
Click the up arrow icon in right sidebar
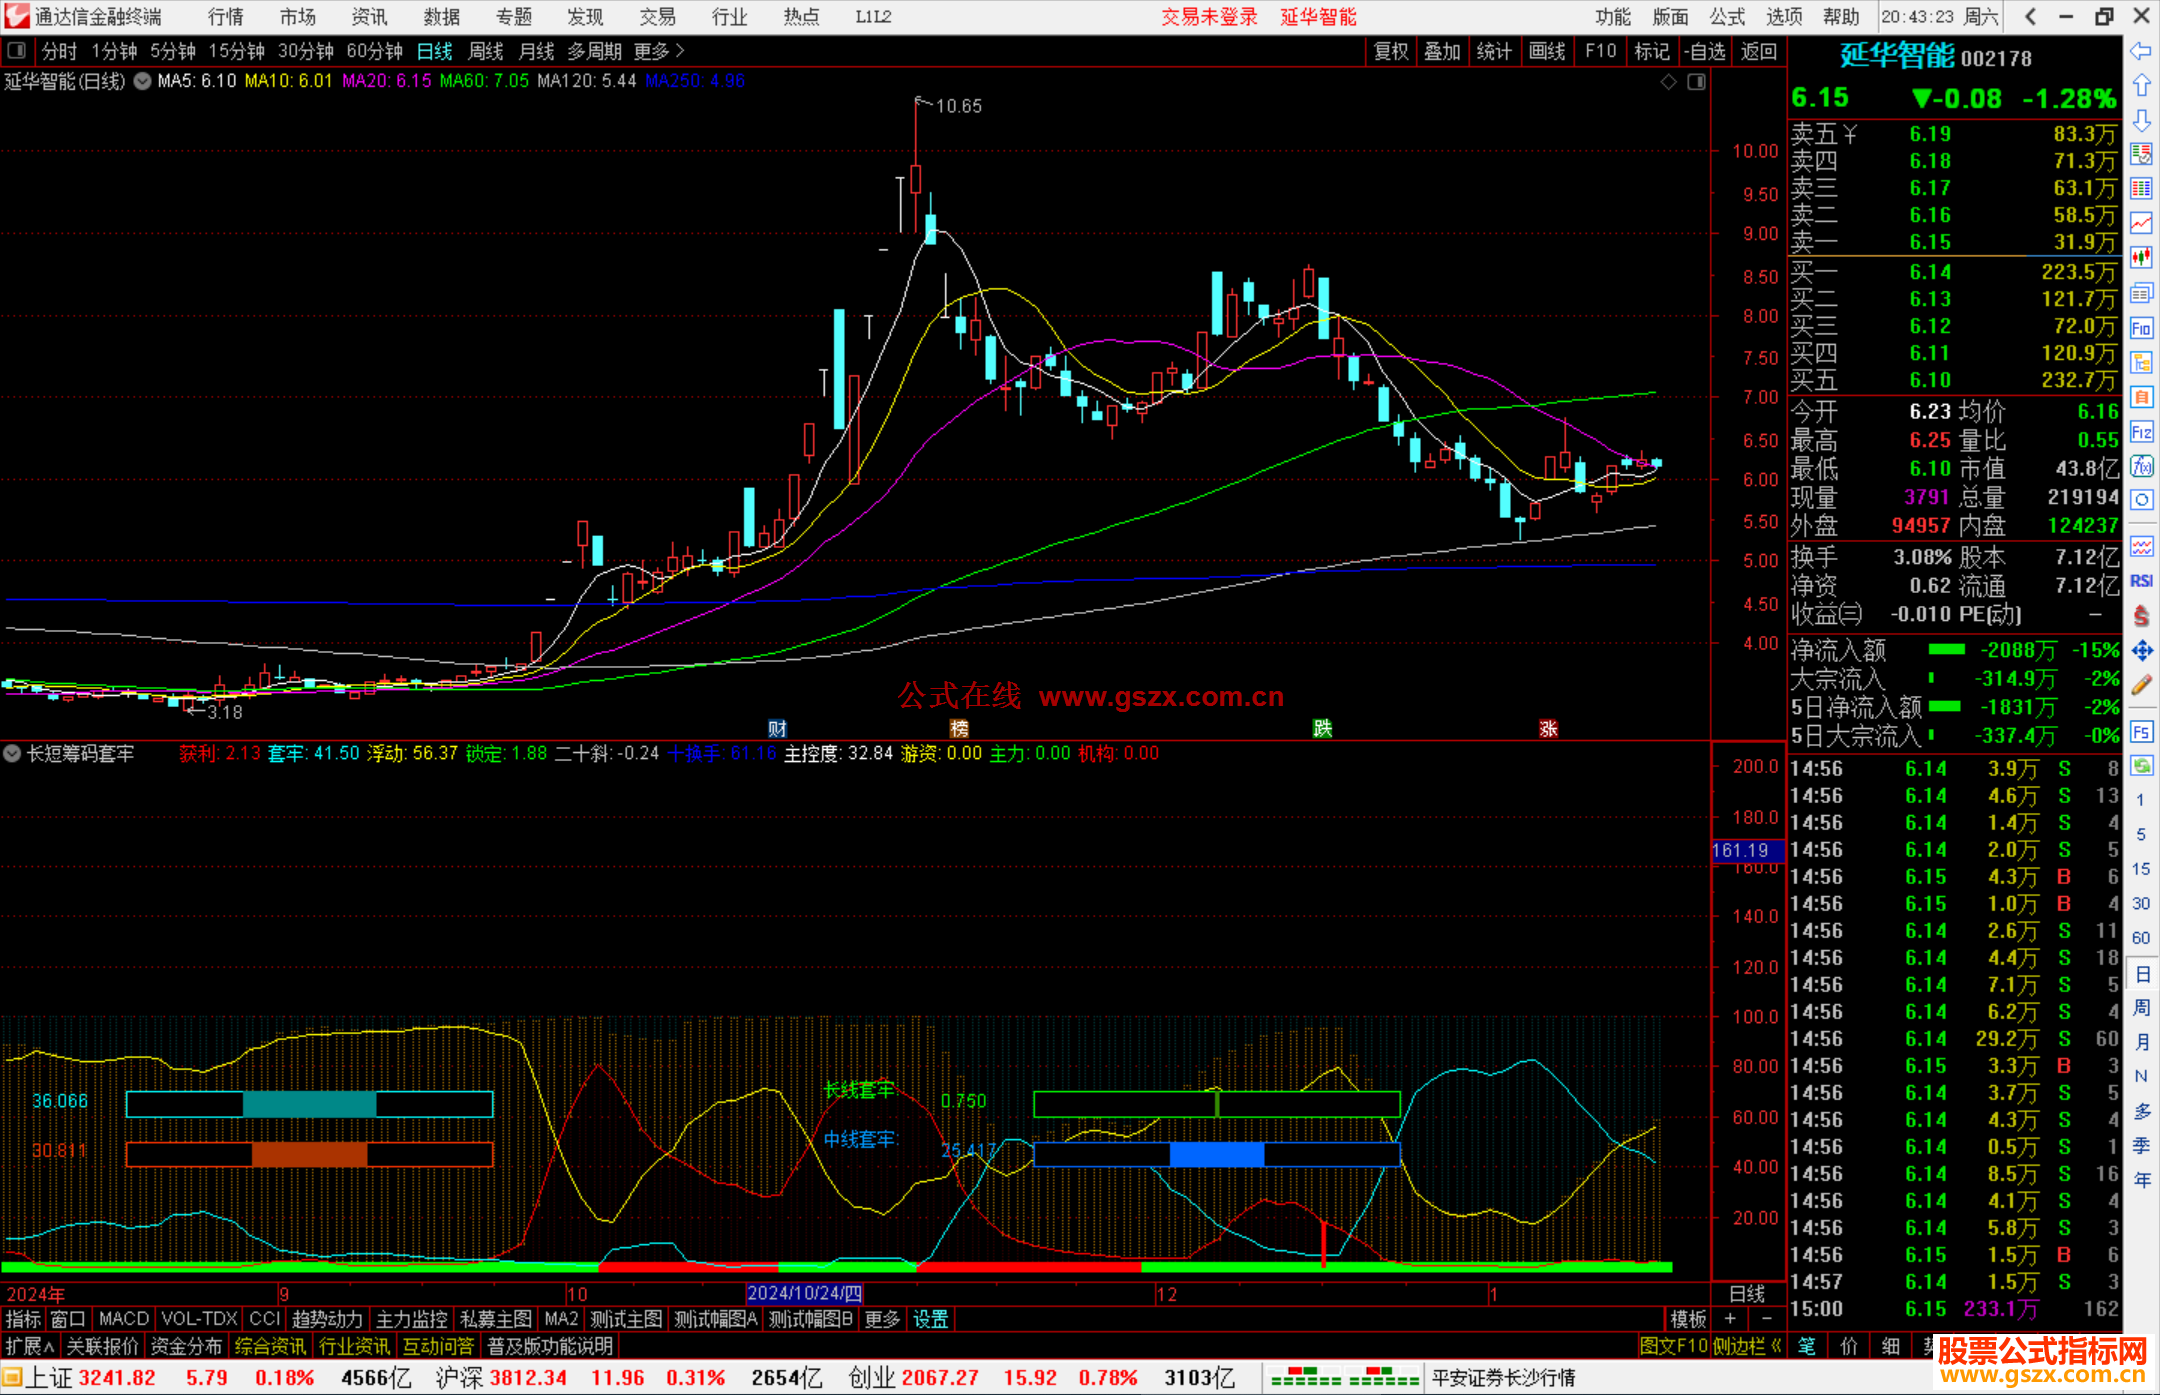[2141, 86]
